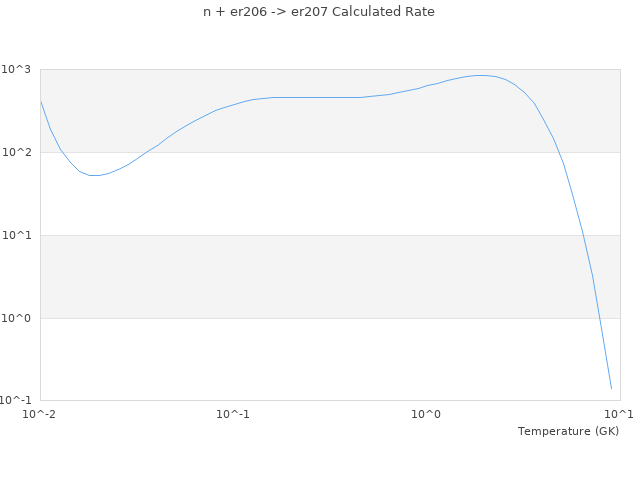This screenshot has height=480, width=640.
Task: Click the 10^2 y-axis label
Action: click(x=19, y=153)
